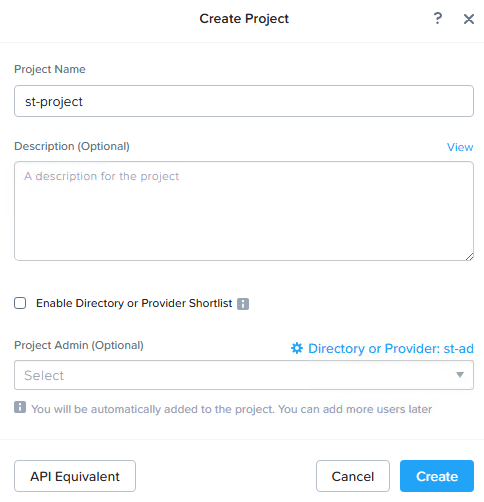This screenshot has width=484, height=502.
Task: Click the Description (Optional) label
Action: point(72,146)
